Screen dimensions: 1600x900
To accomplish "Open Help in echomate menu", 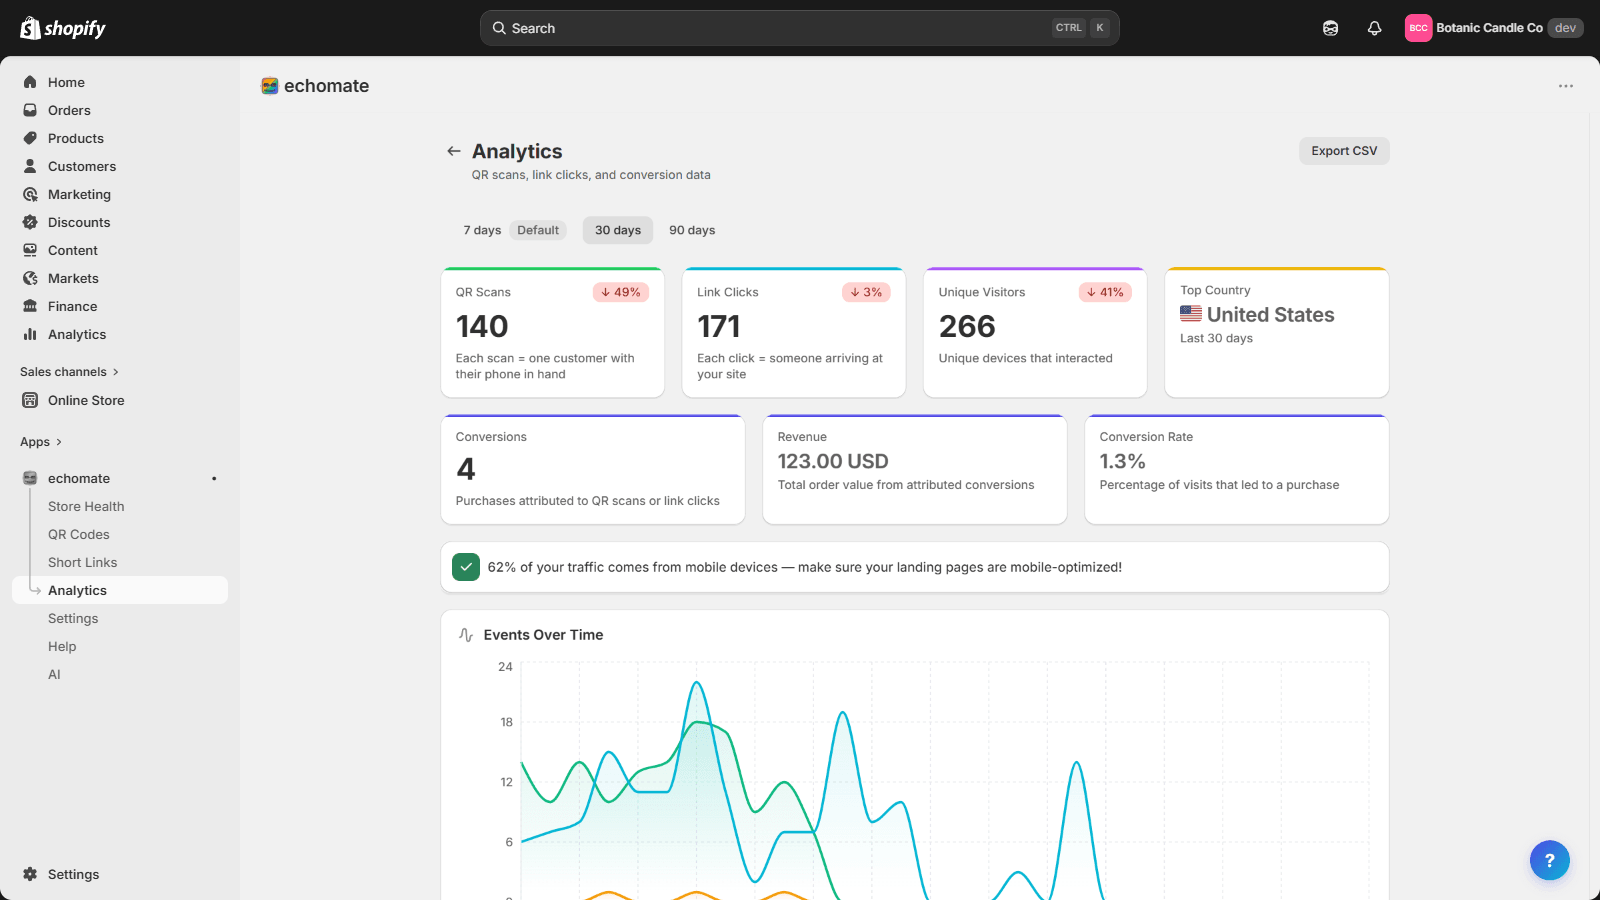I will (x=62, y=647).
